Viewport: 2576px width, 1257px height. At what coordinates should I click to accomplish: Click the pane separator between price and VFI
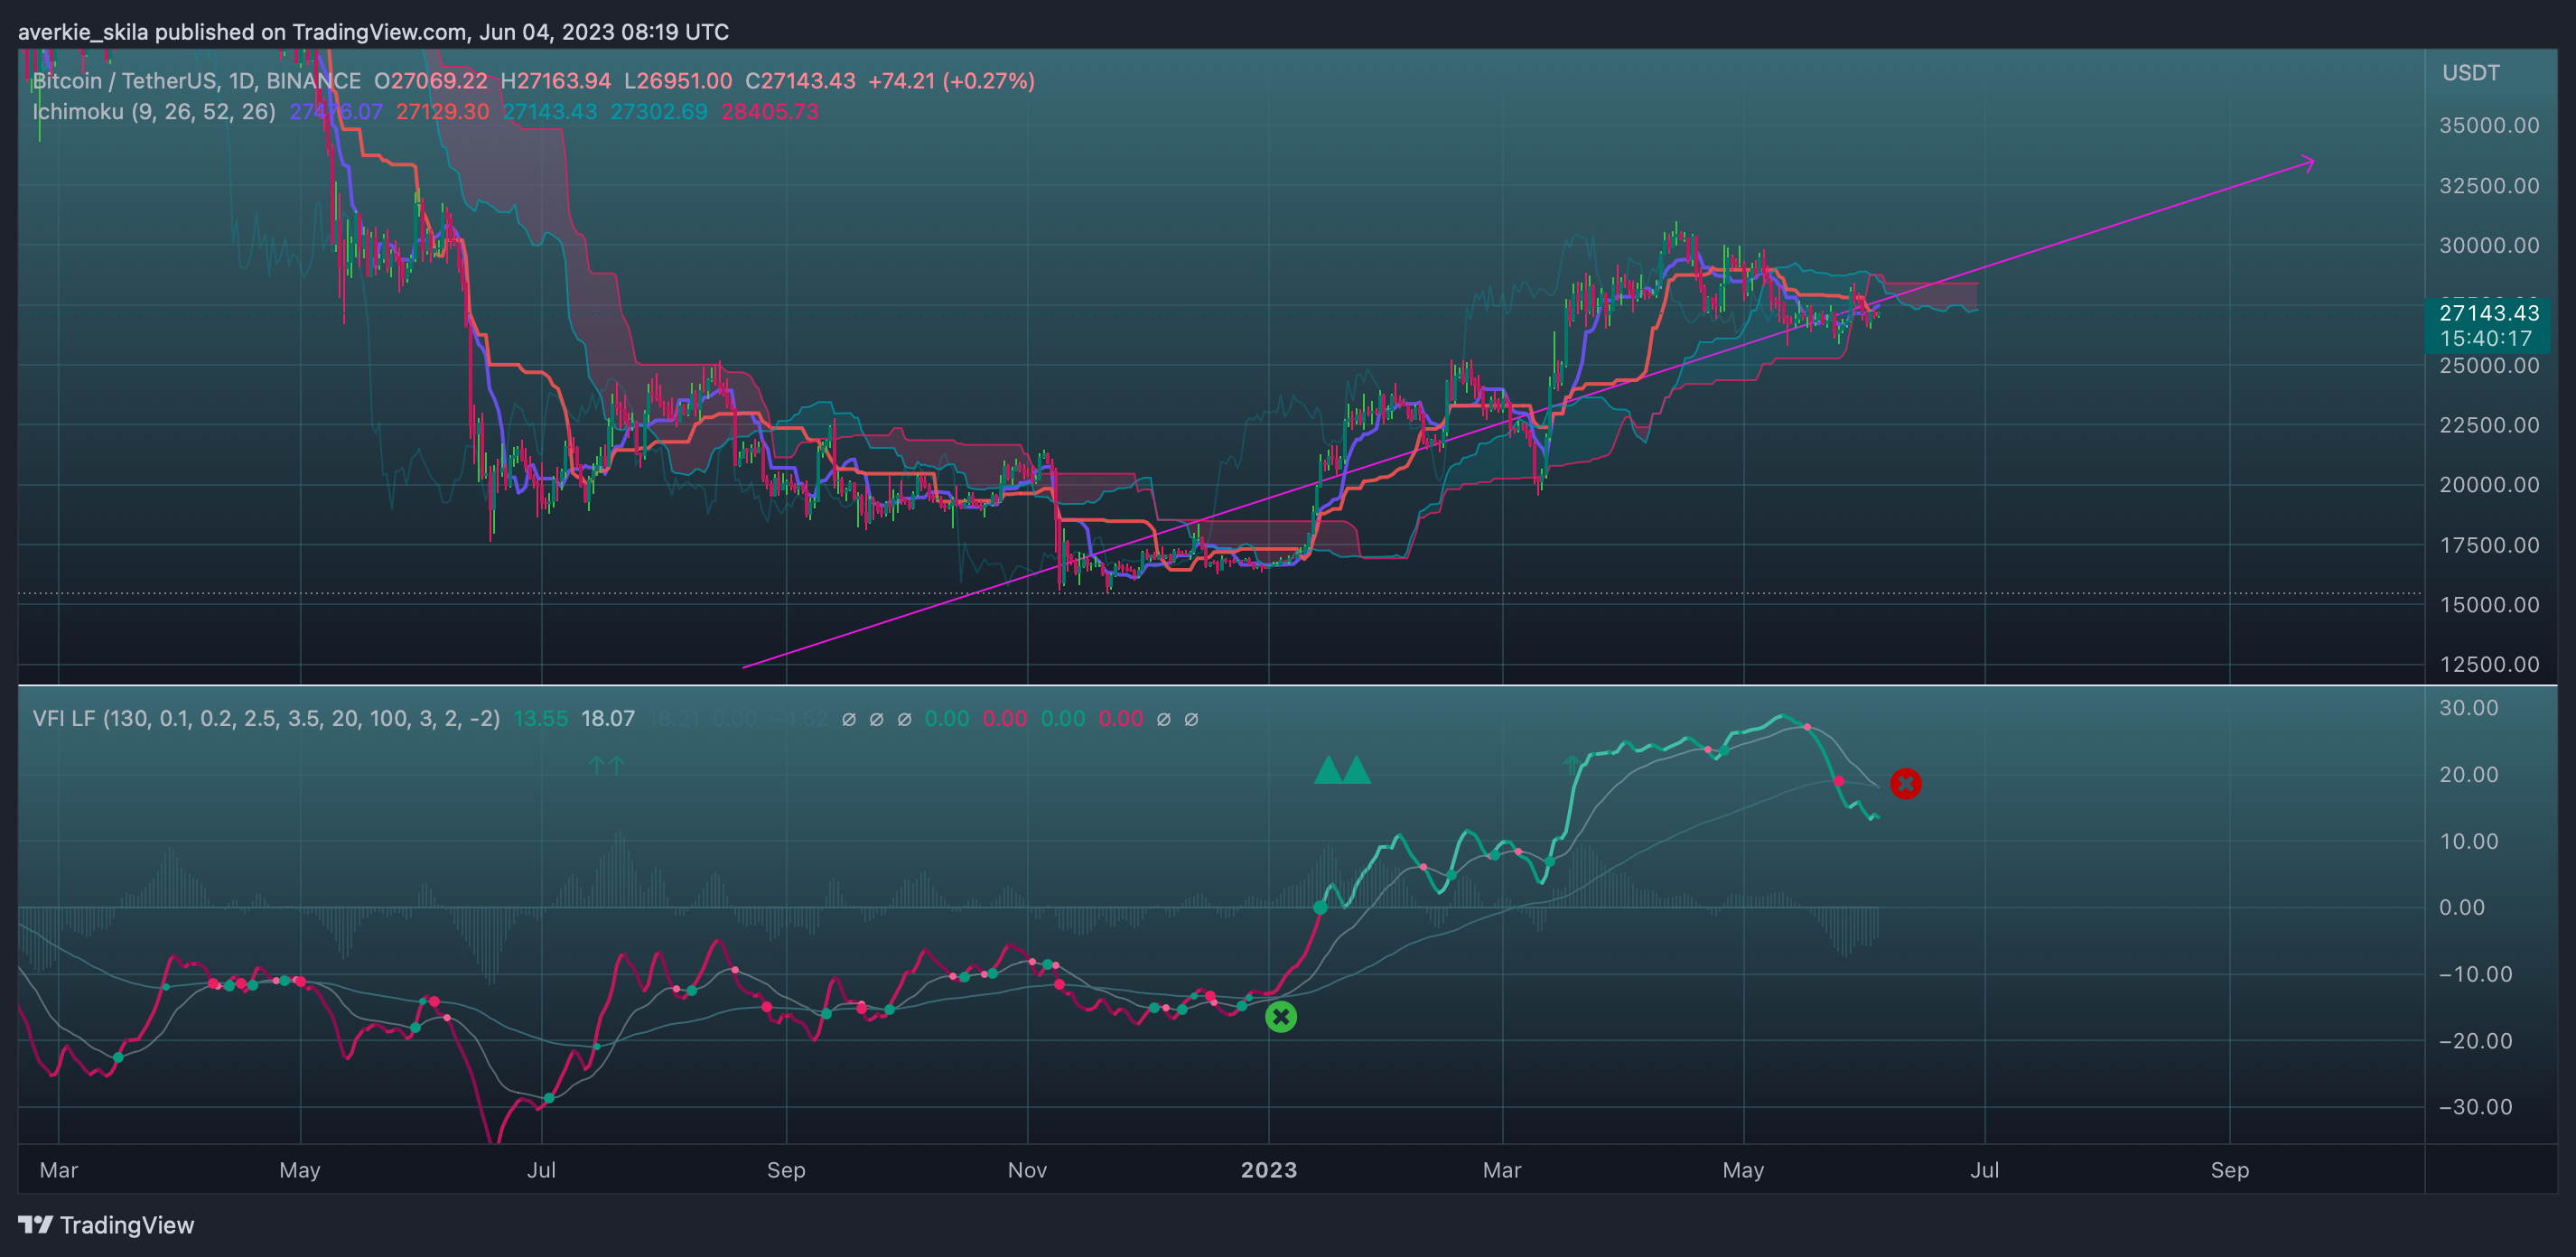coord(1287,685)
